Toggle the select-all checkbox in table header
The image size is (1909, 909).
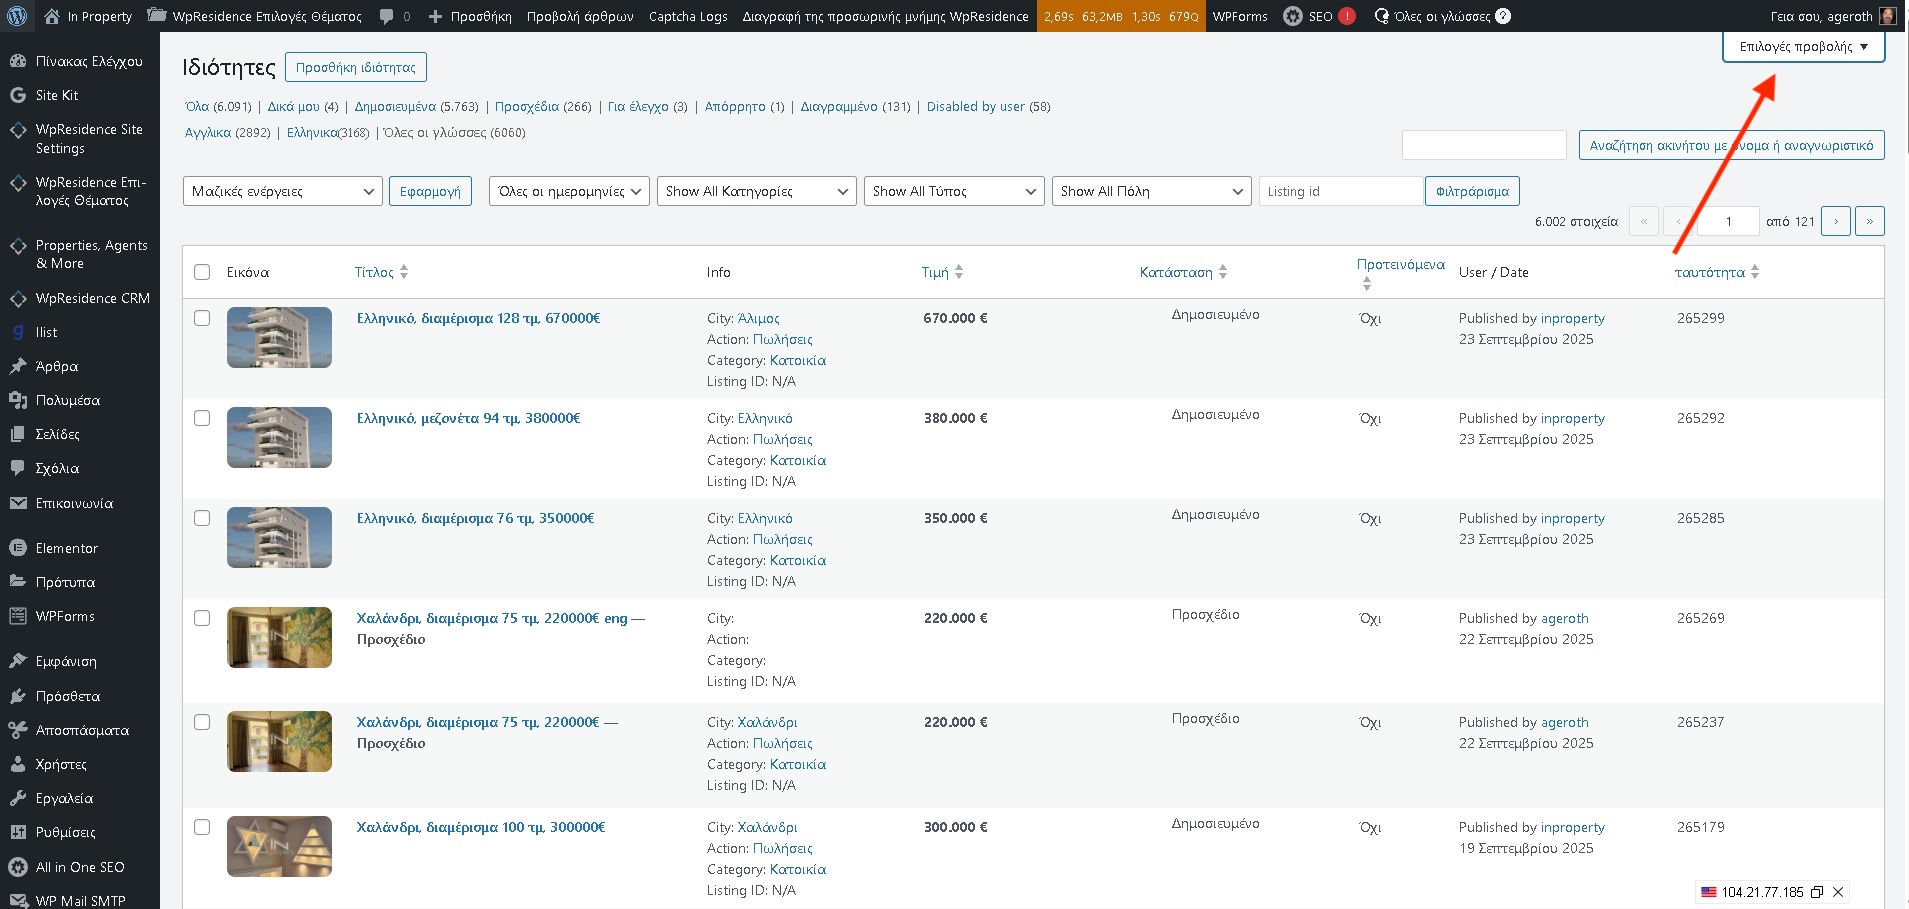202,272
